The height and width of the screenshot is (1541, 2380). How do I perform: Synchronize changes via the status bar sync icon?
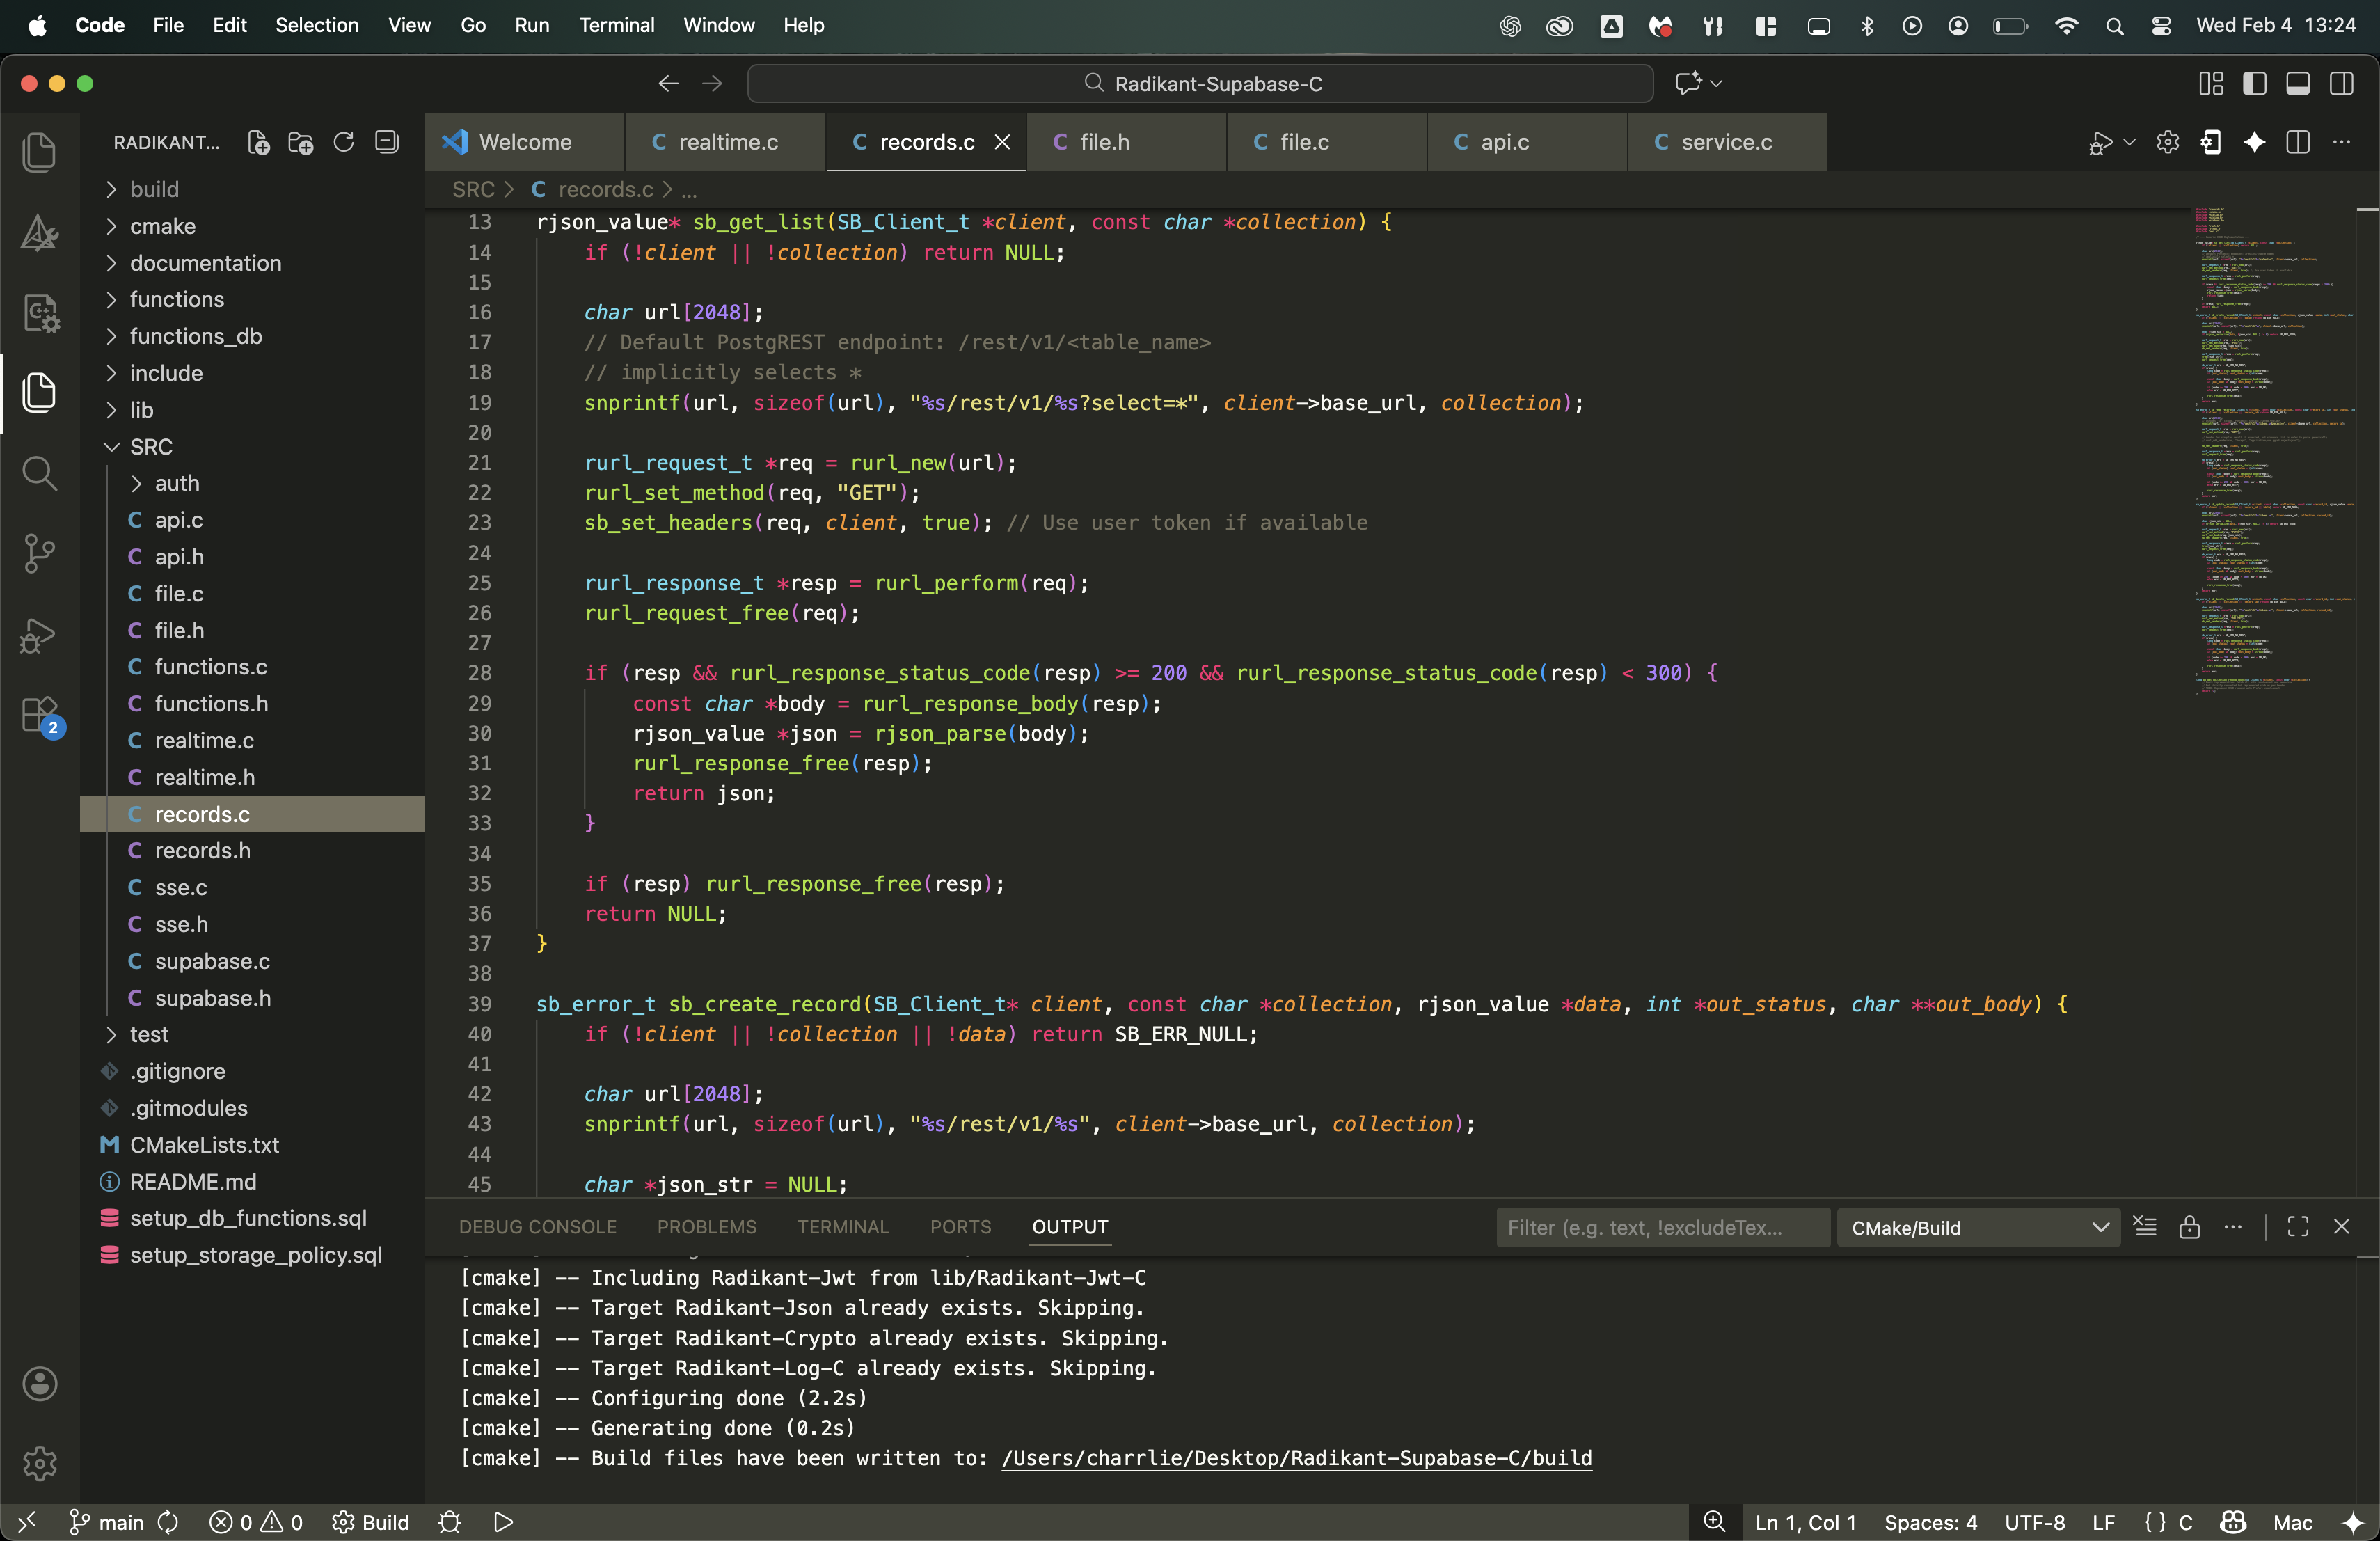pyautogui.click(x=168, y=1522)
